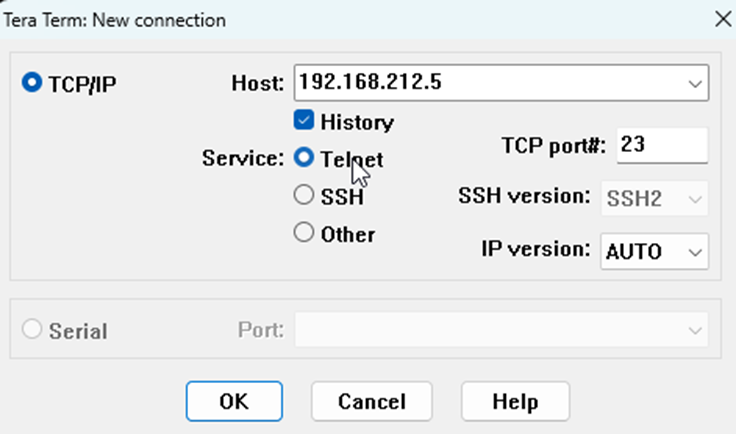Click the Cancel button
The image size is (736, 434).
[x=372, y=402]
